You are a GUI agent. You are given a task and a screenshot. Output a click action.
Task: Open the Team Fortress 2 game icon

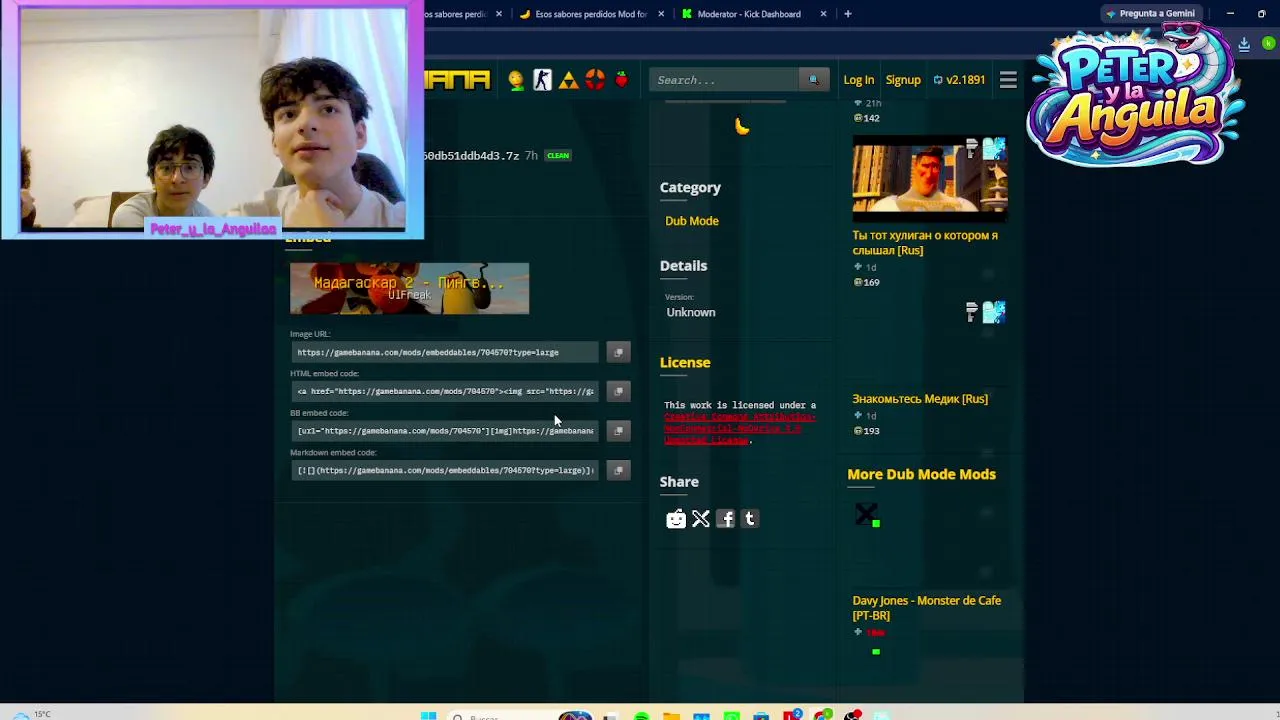tap(595, 80)
